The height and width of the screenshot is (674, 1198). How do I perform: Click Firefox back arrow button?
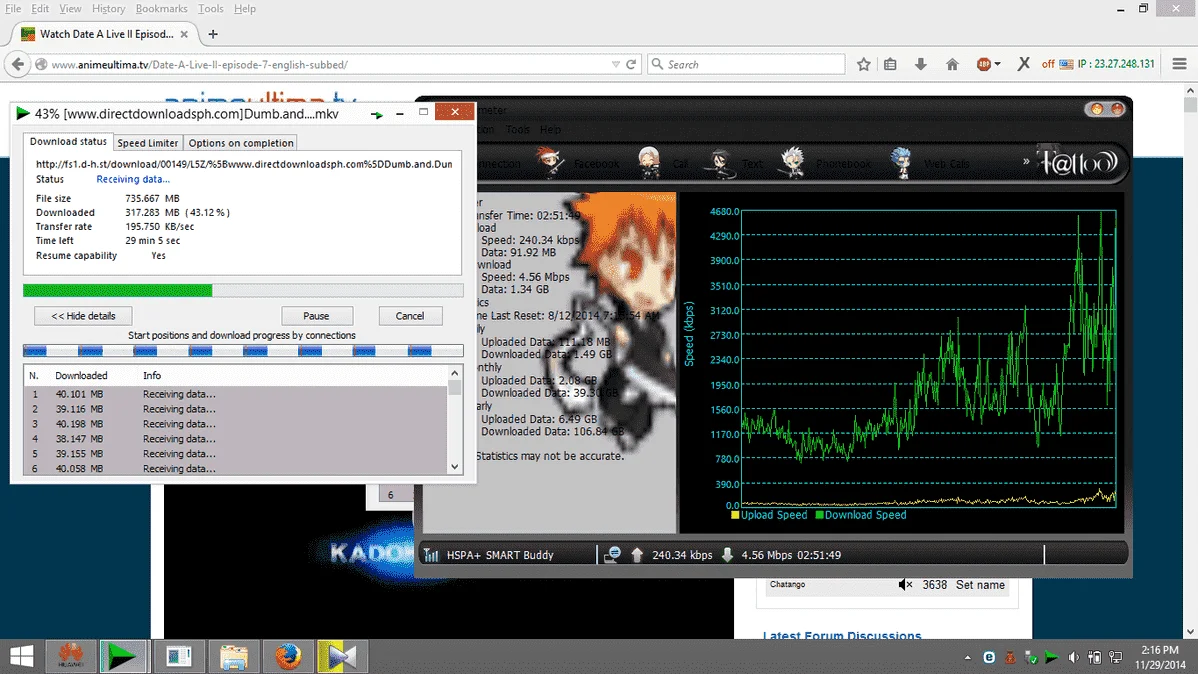click(18, 64)
